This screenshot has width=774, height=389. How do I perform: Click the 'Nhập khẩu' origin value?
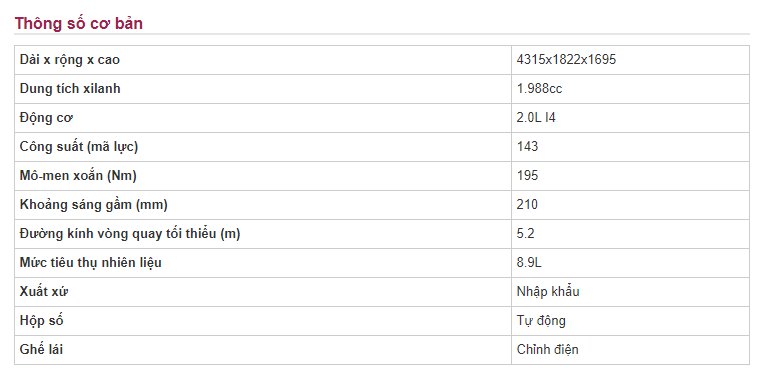click(548, 292)
